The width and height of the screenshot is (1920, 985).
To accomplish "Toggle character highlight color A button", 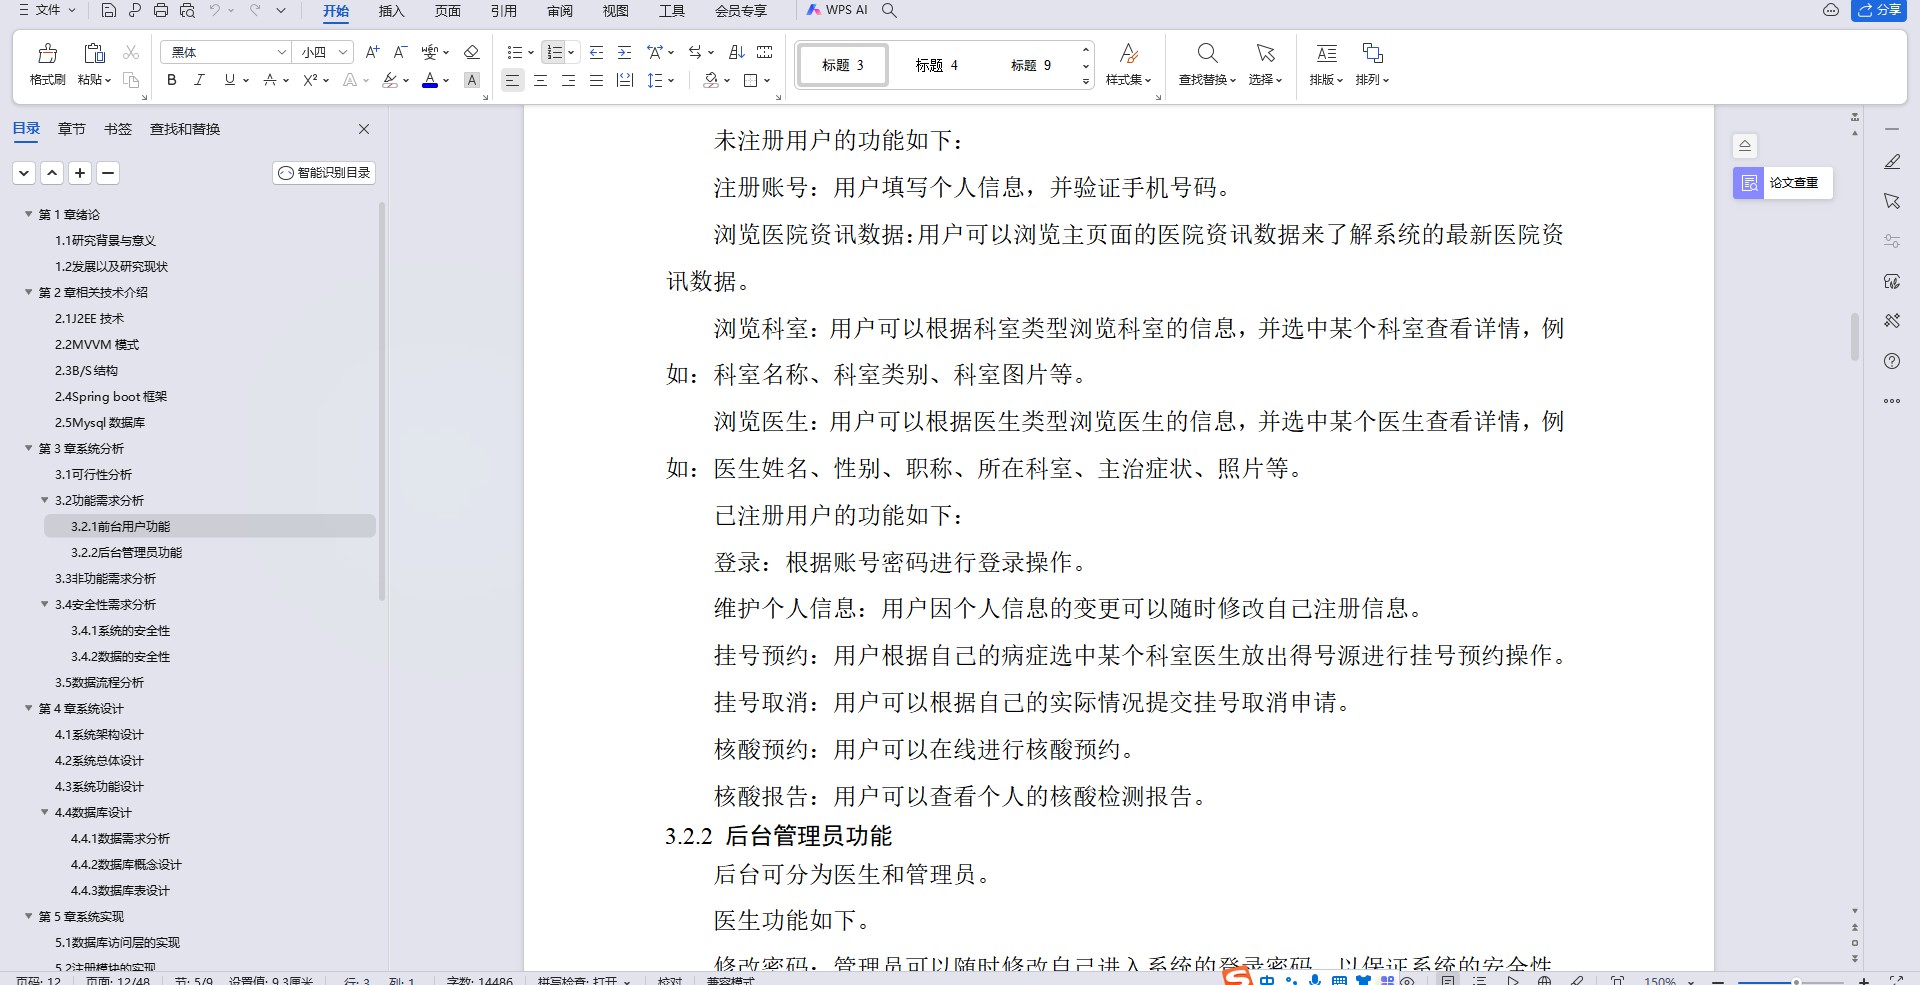I will (471, 81).
